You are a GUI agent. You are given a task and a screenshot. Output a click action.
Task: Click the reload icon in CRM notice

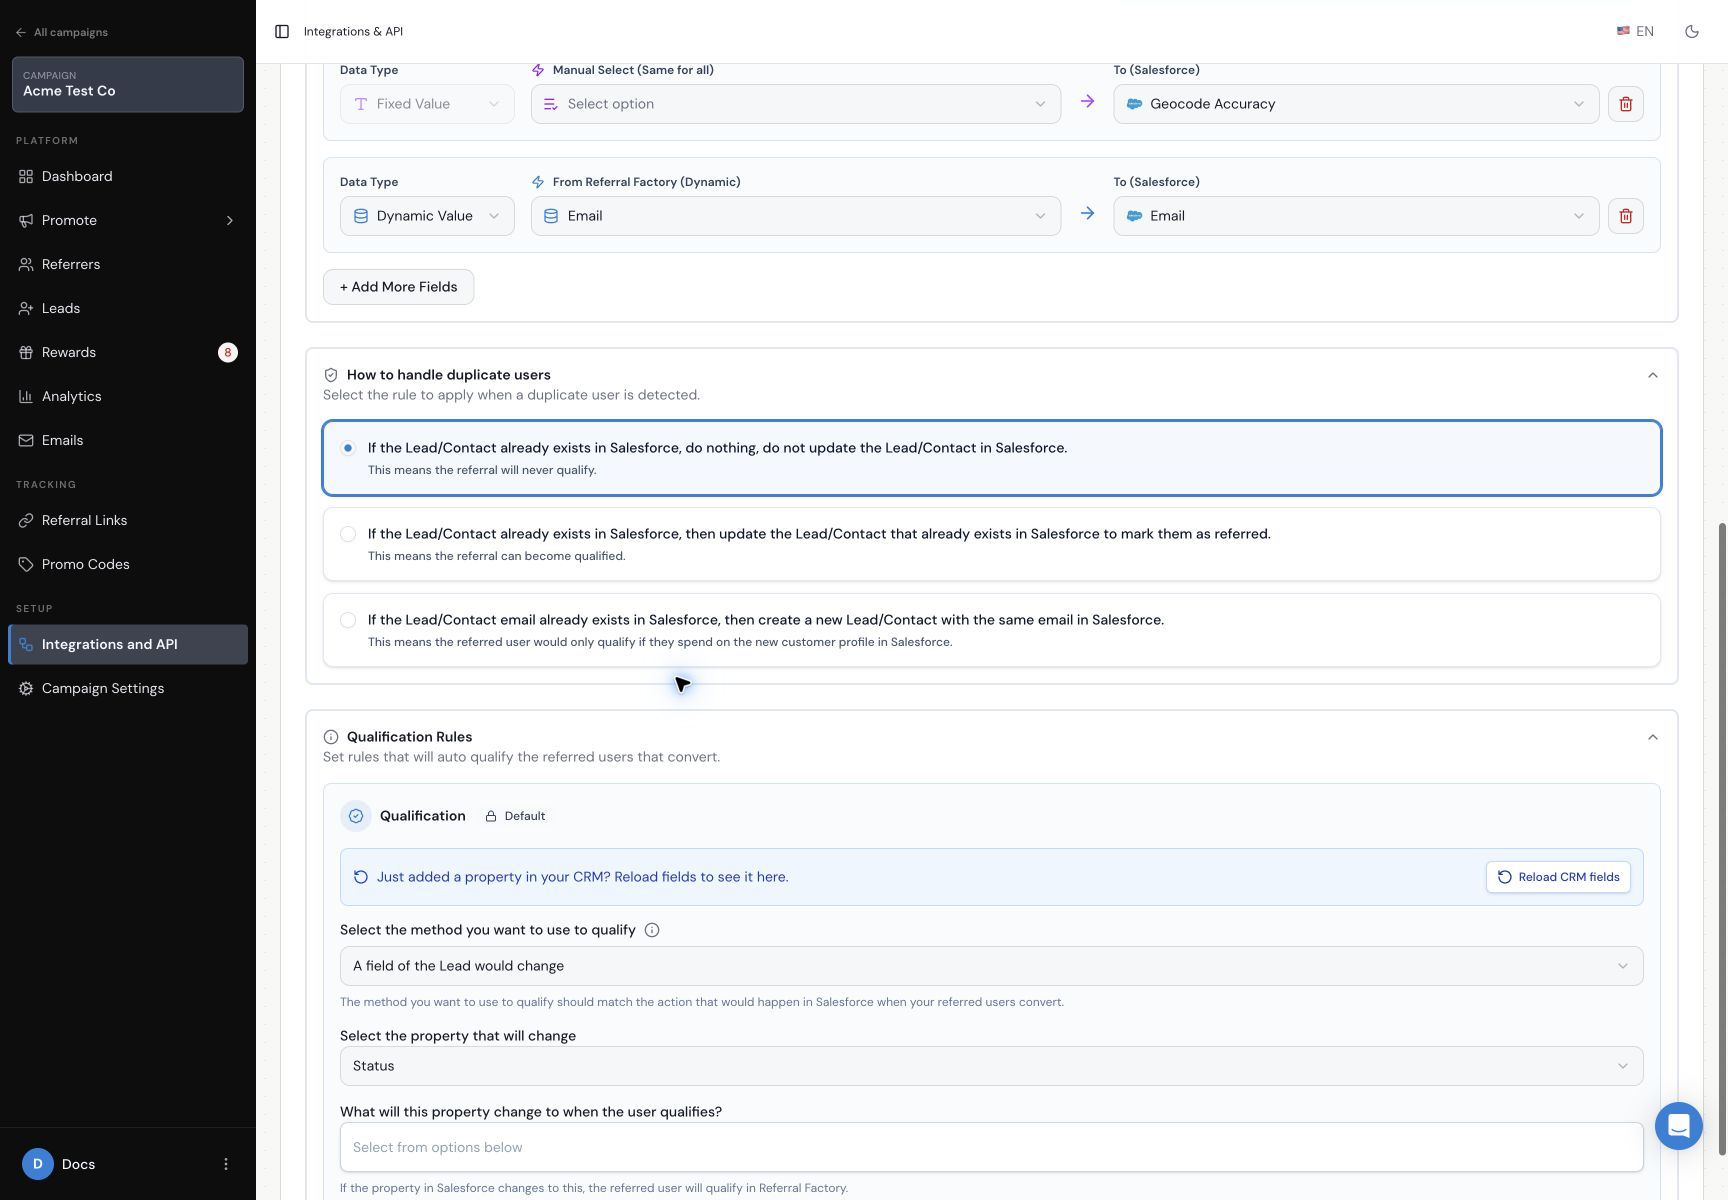[x=361, y=877]
